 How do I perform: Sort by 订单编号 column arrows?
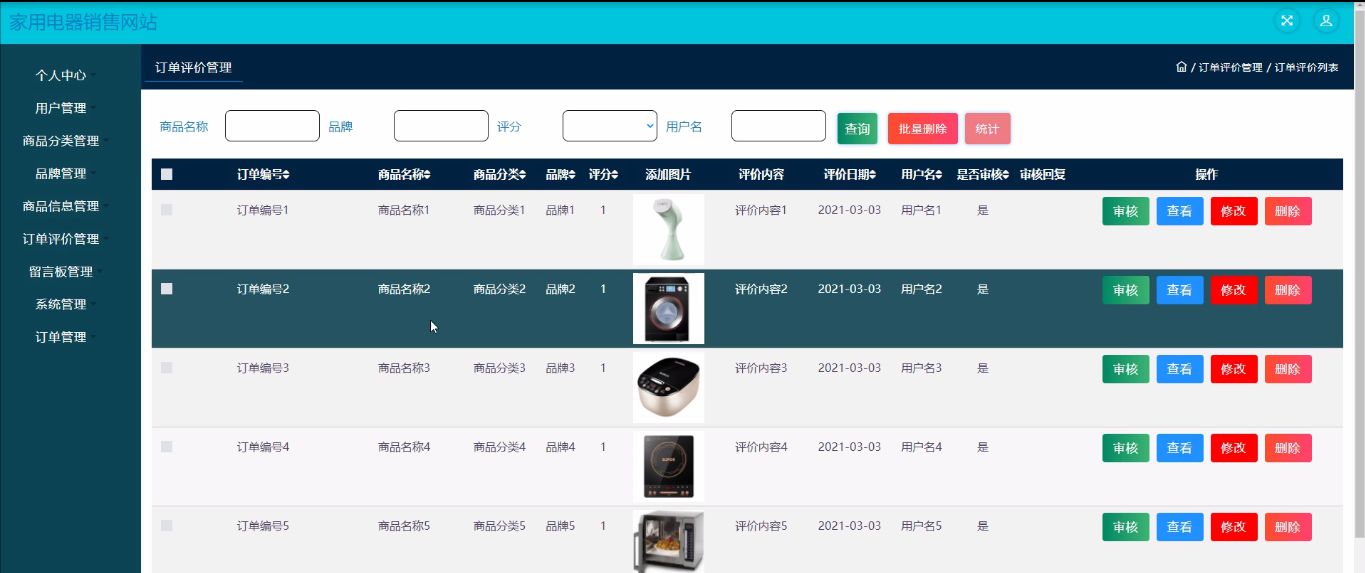tap(287, 175)
